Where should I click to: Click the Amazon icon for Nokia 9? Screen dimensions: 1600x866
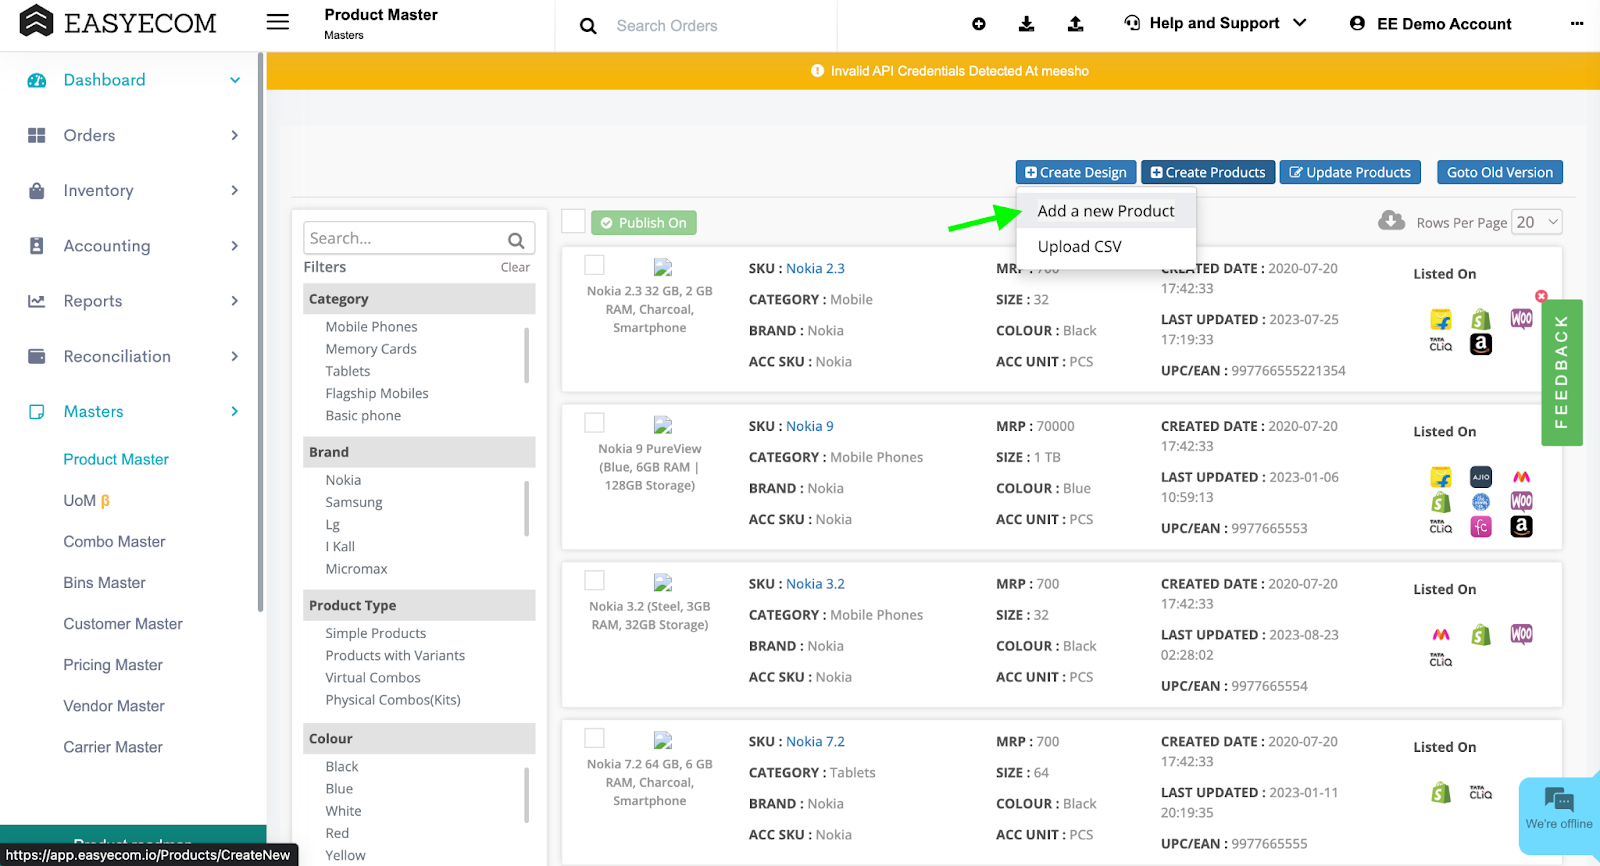(1521, 527)
